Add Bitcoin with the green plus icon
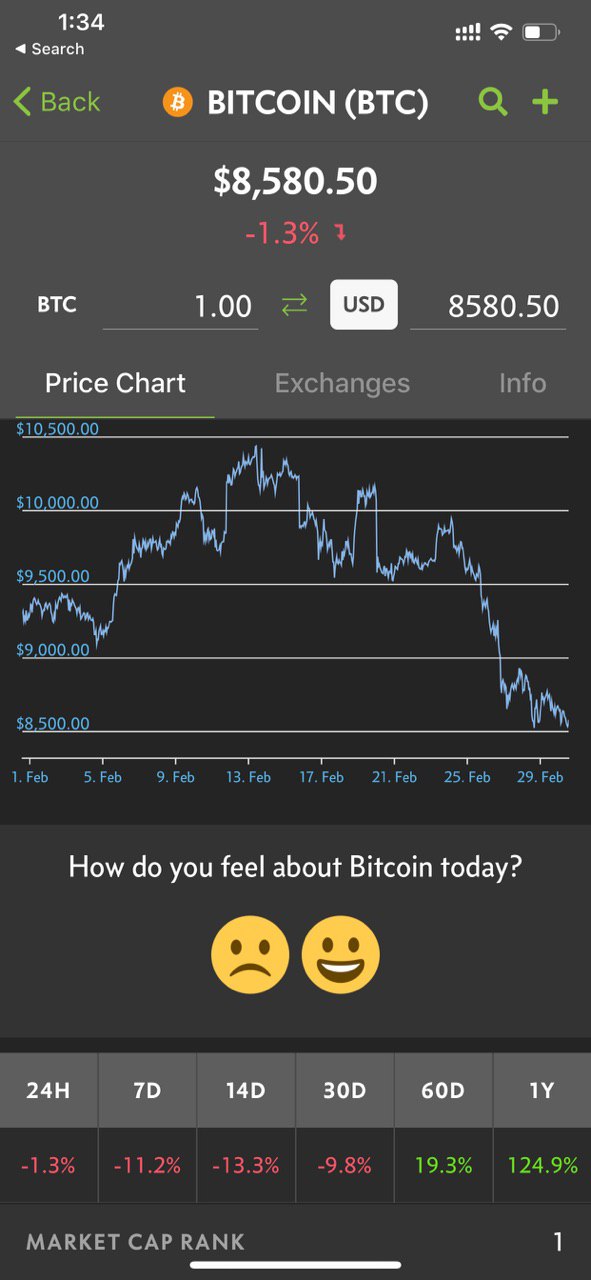 pos(545,102)
